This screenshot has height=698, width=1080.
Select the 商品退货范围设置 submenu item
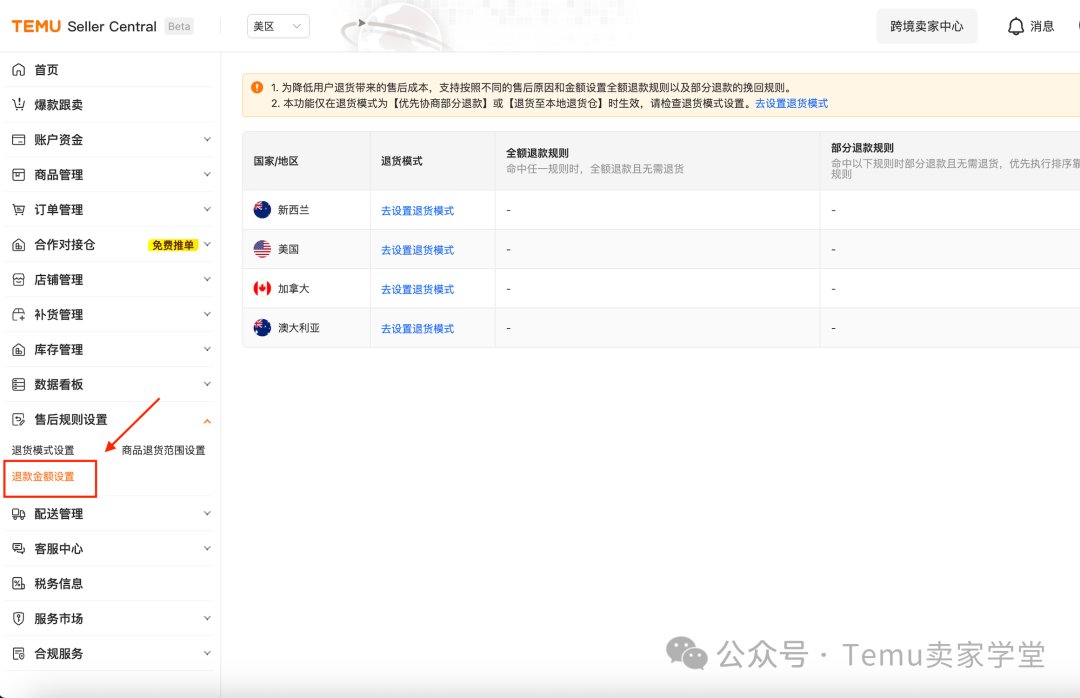(x=163, y=451)
